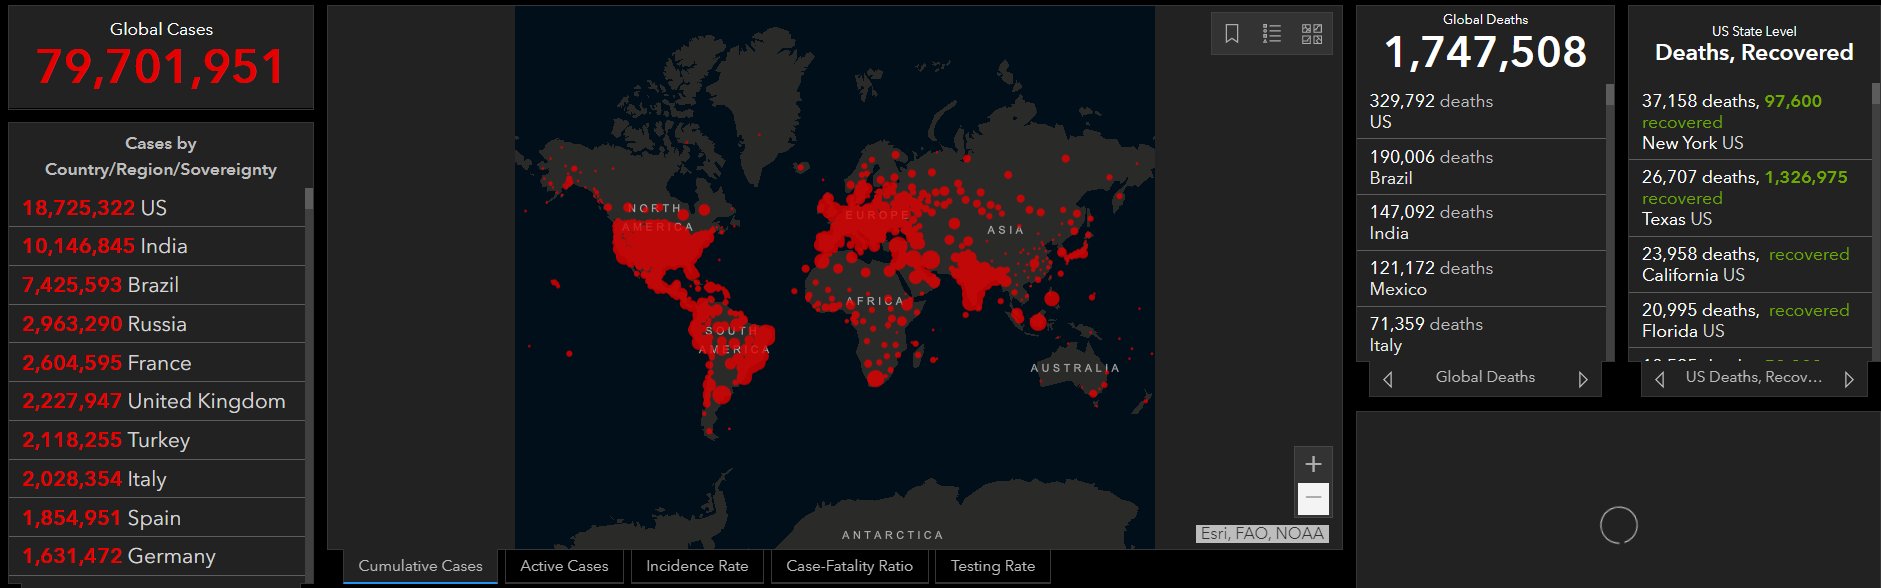Open the basemap gallery grid icon
The height and width of the screenshot is (588, 1881).
1312,34
